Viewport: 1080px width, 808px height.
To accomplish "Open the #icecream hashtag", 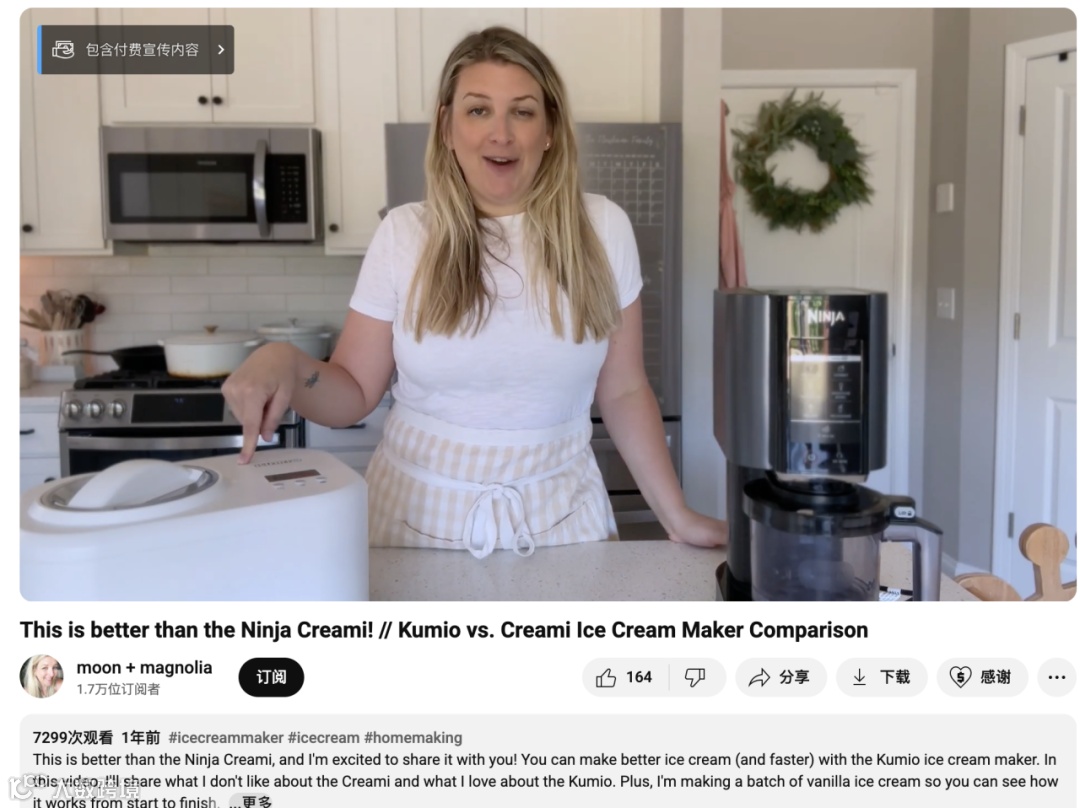I will (x=324, y=738).
